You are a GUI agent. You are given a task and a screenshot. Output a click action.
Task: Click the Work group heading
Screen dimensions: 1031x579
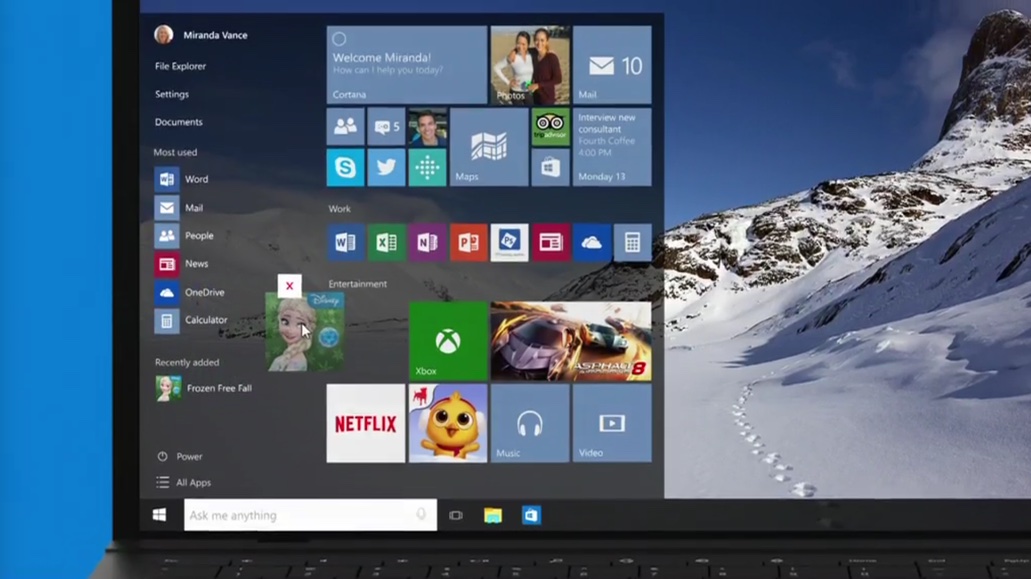[339, 209]
